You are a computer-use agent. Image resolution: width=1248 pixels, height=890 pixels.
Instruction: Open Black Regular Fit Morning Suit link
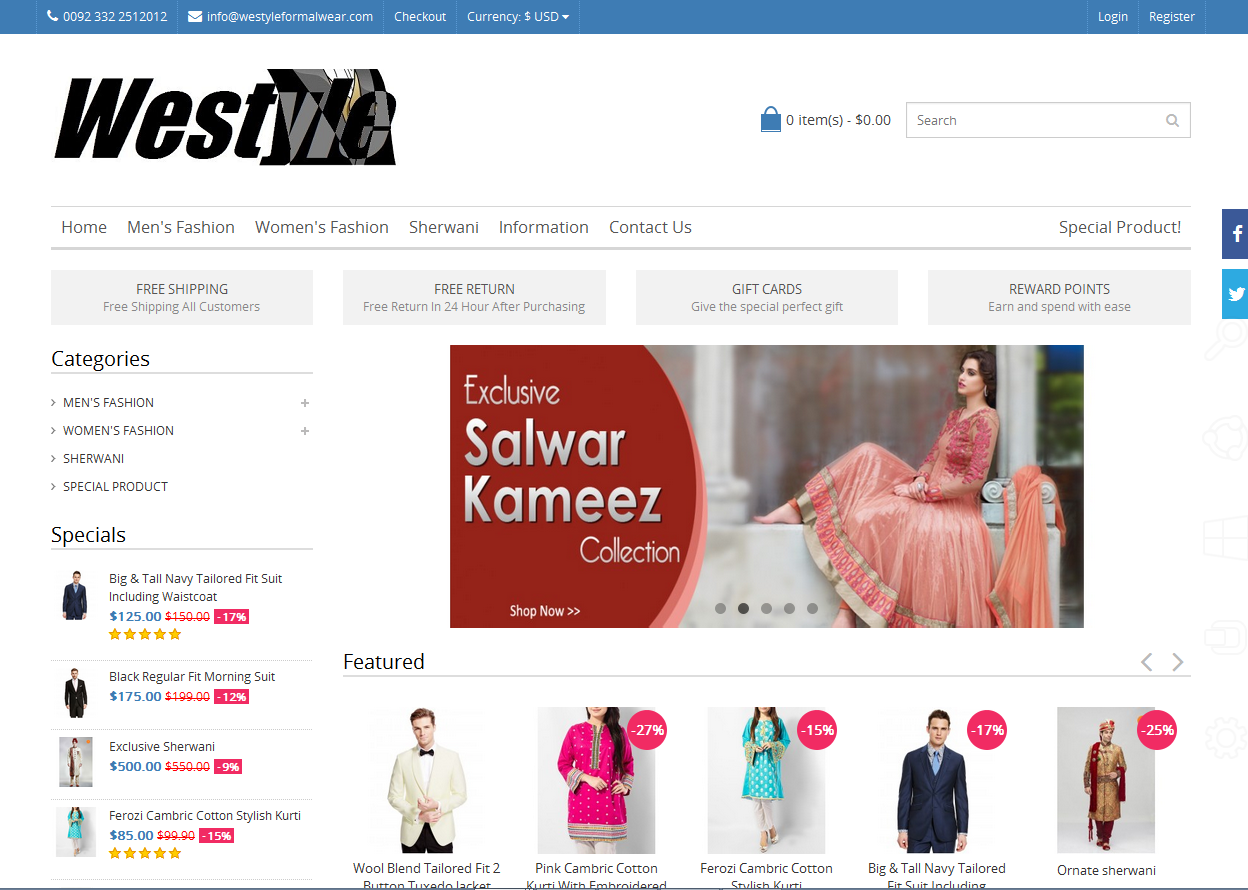click(192, 677)
